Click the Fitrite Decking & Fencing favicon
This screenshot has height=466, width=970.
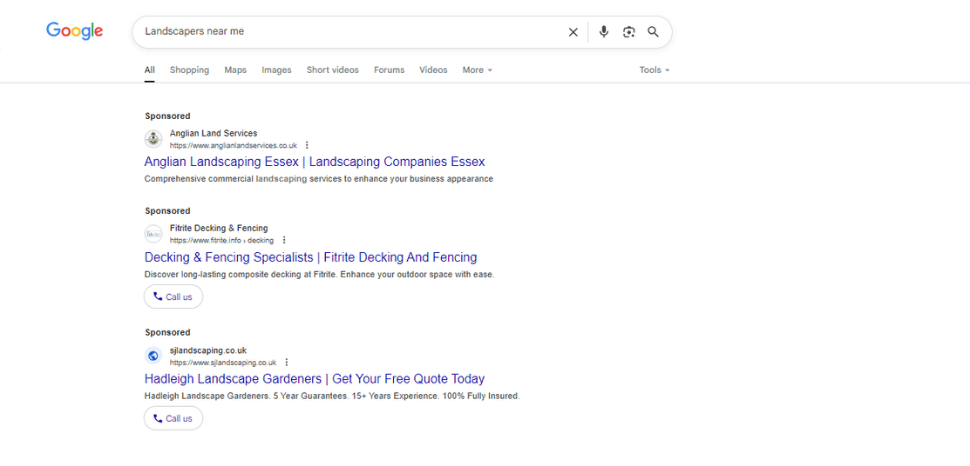pos(153,234)
